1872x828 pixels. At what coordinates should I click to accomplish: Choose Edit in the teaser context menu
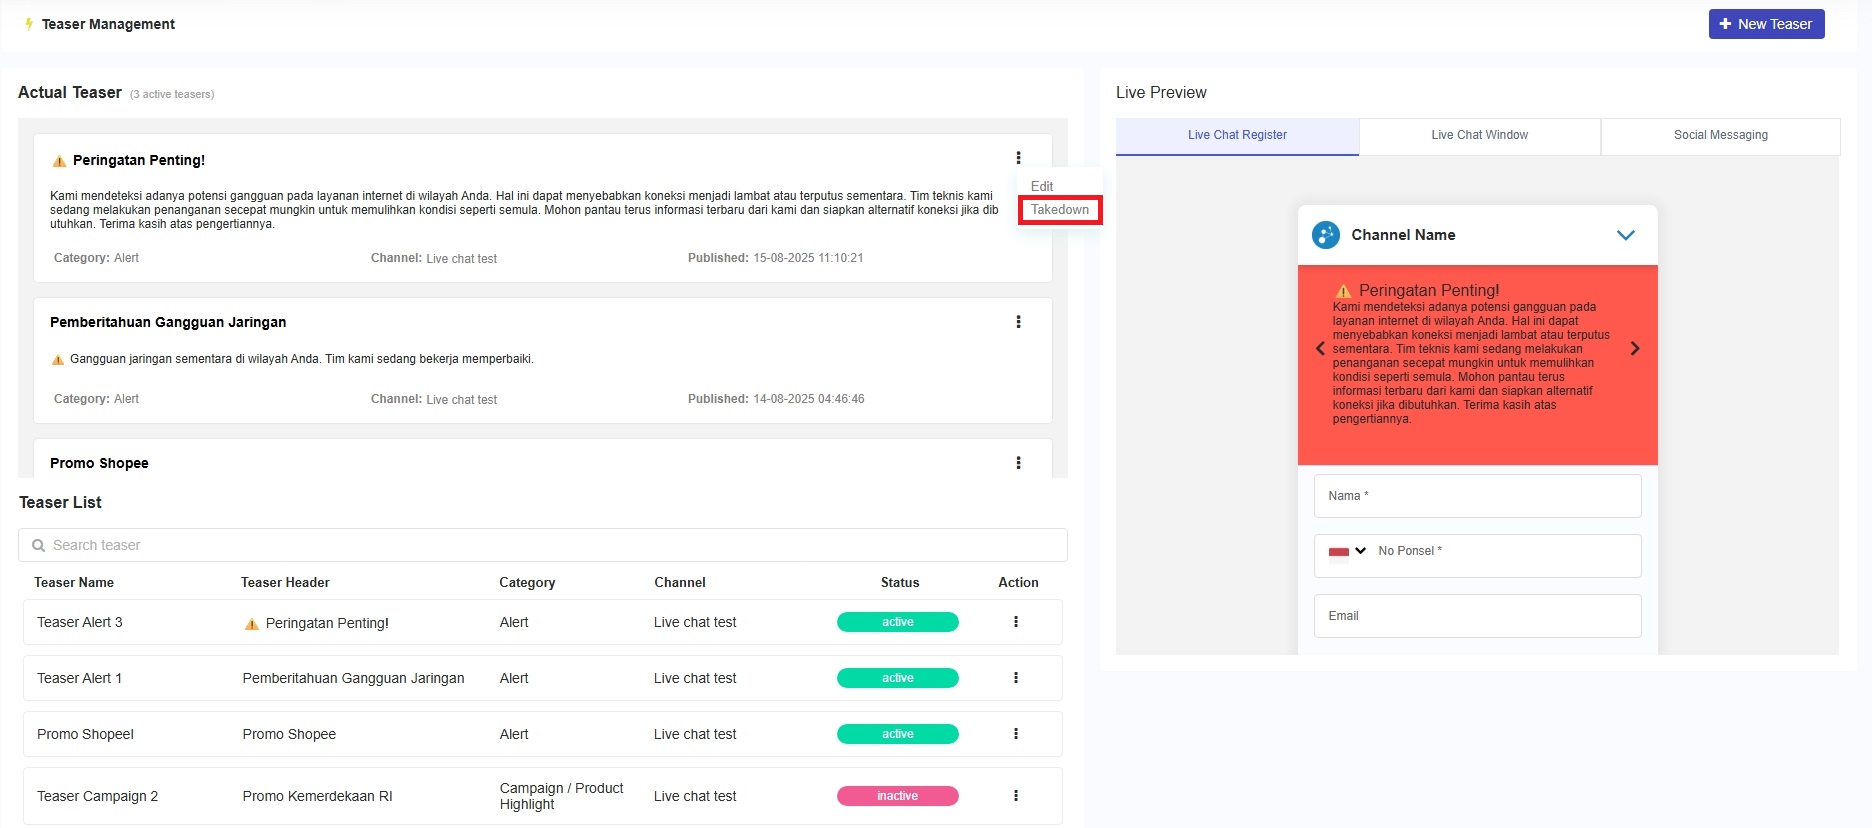1041,186
